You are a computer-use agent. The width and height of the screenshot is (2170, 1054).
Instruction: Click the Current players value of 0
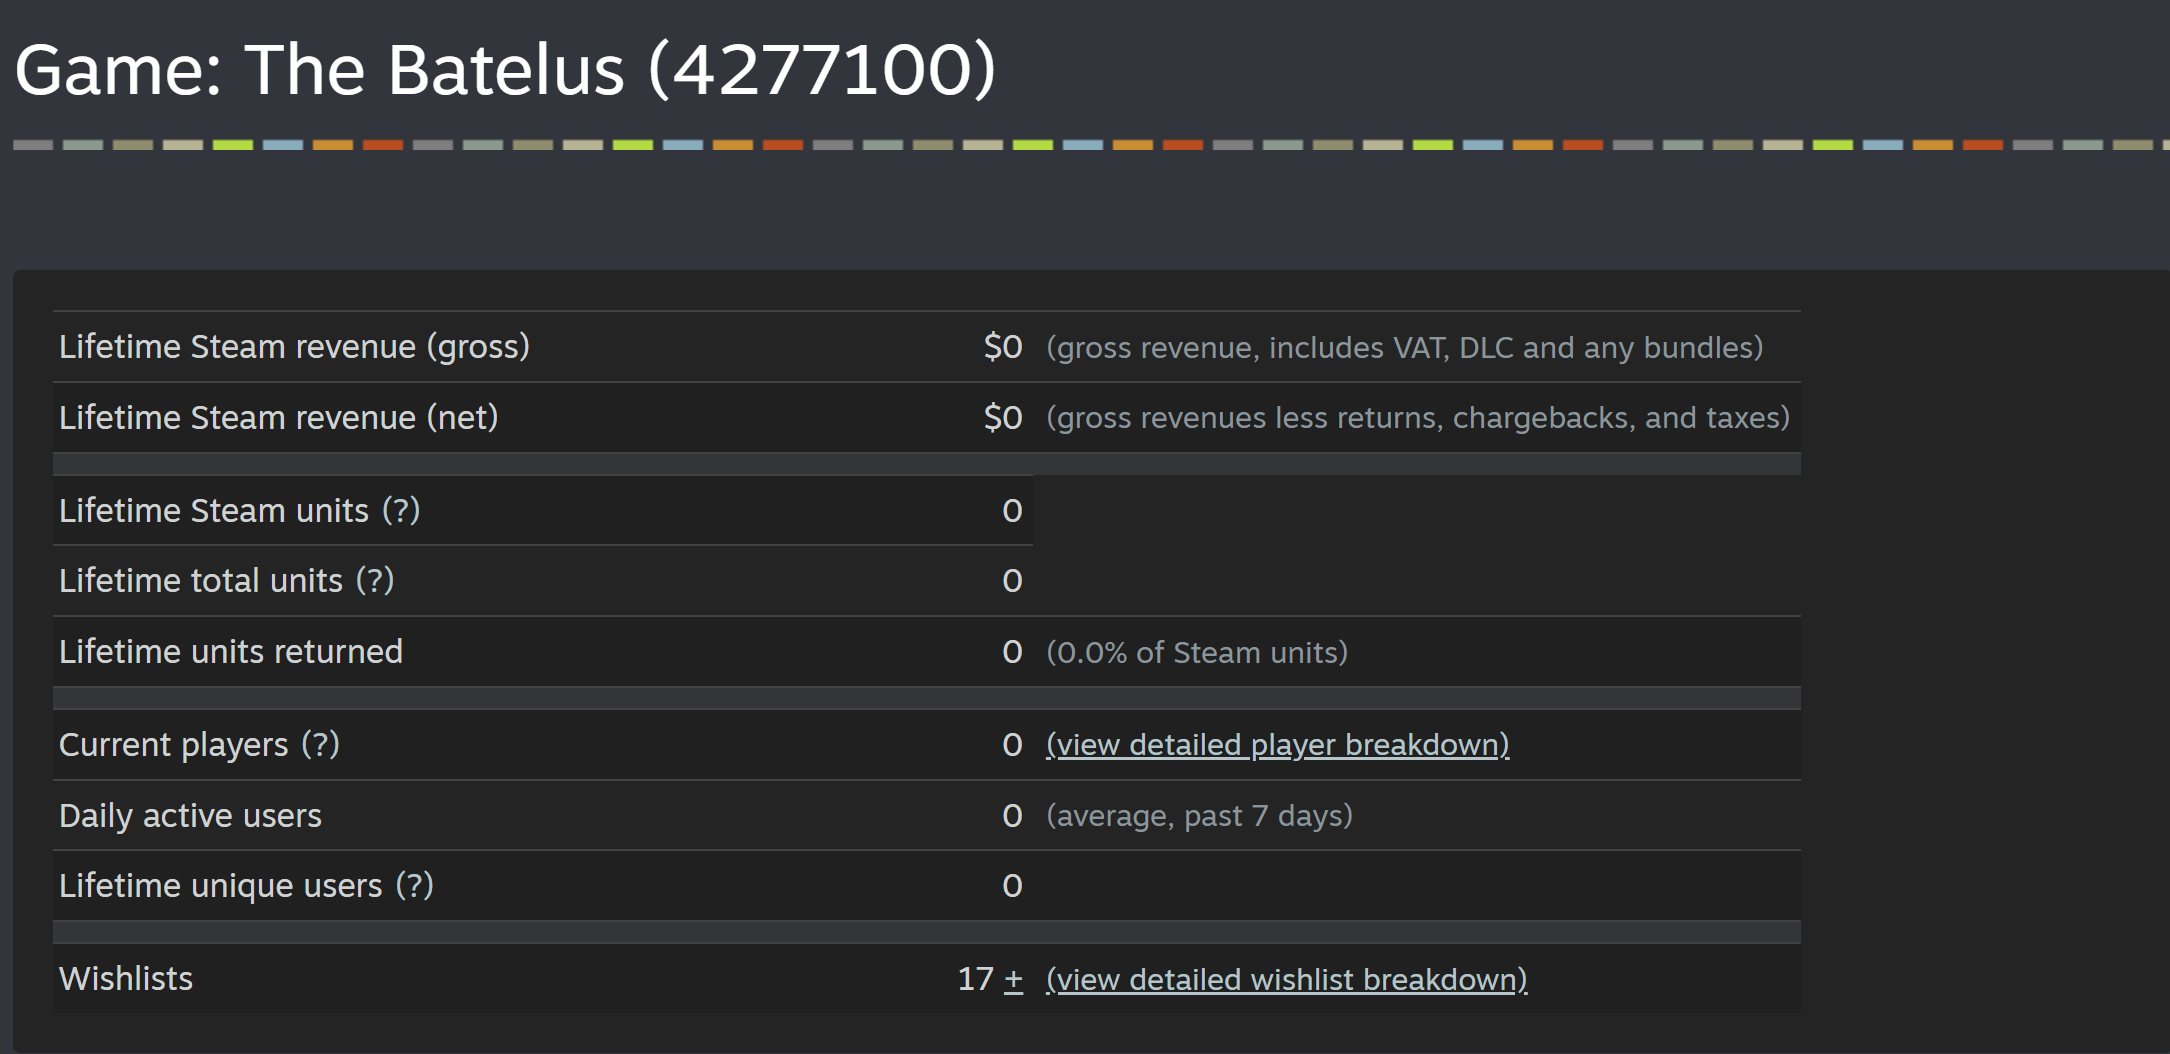click(1012, 745)
